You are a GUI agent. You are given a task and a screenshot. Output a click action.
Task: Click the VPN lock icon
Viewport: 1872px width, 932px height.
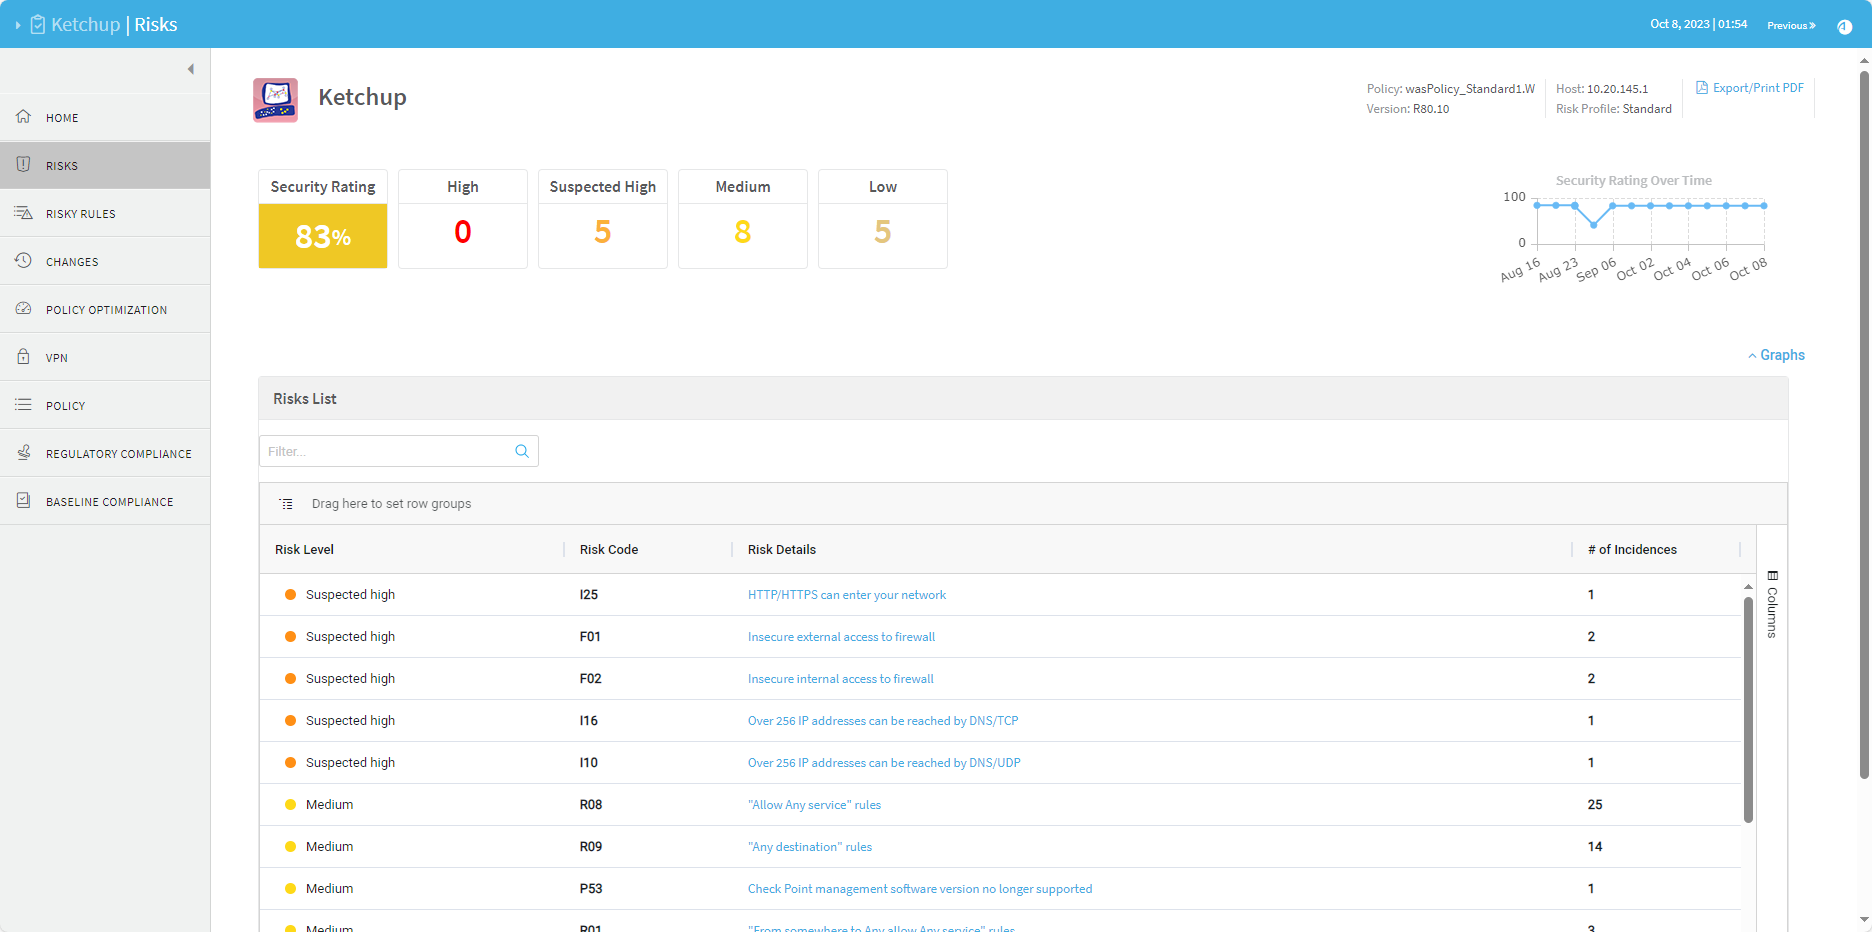pos(23,357)
